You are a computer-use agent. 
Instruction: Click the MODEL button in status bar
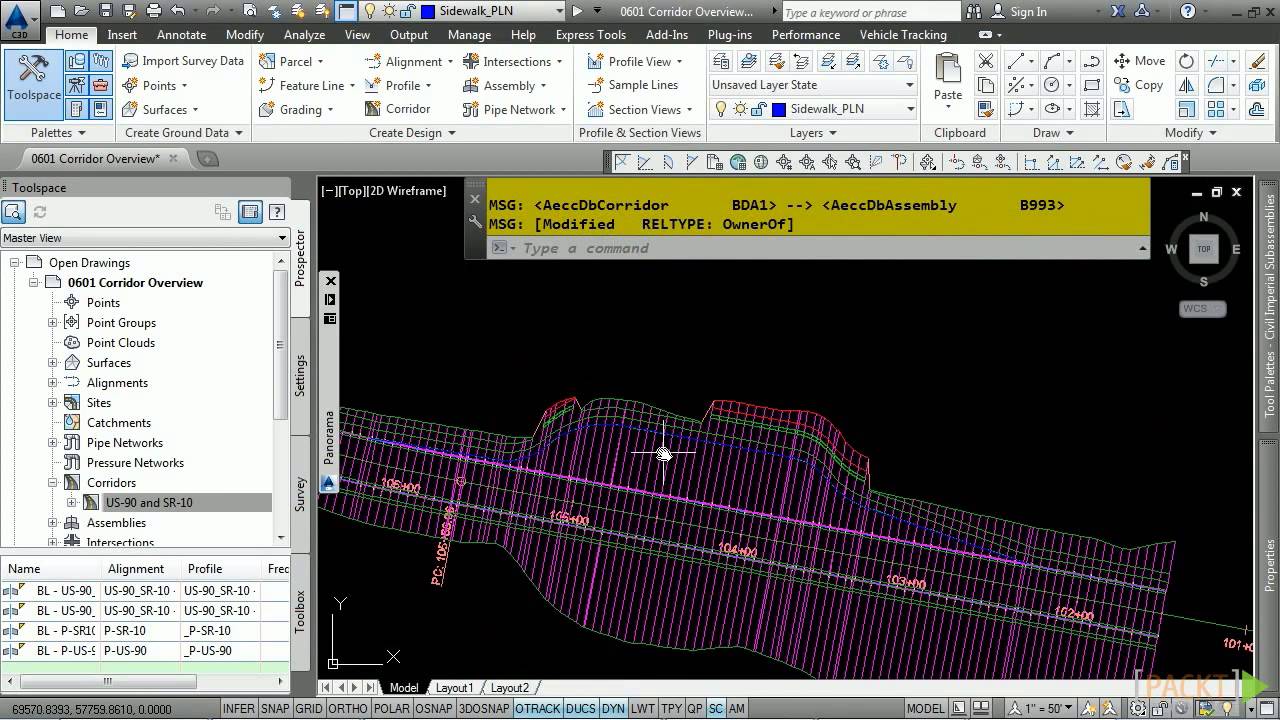pyautogui.click(x=925, y=709)
